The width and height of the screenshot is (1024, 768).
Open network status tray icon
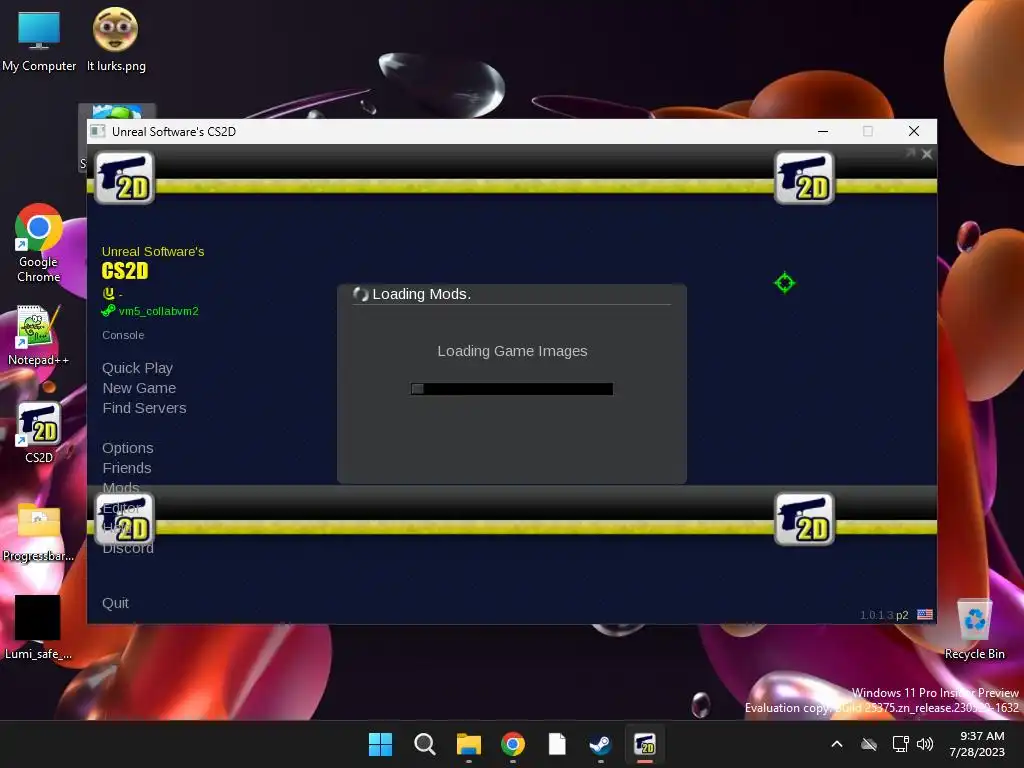click(901, 744)
